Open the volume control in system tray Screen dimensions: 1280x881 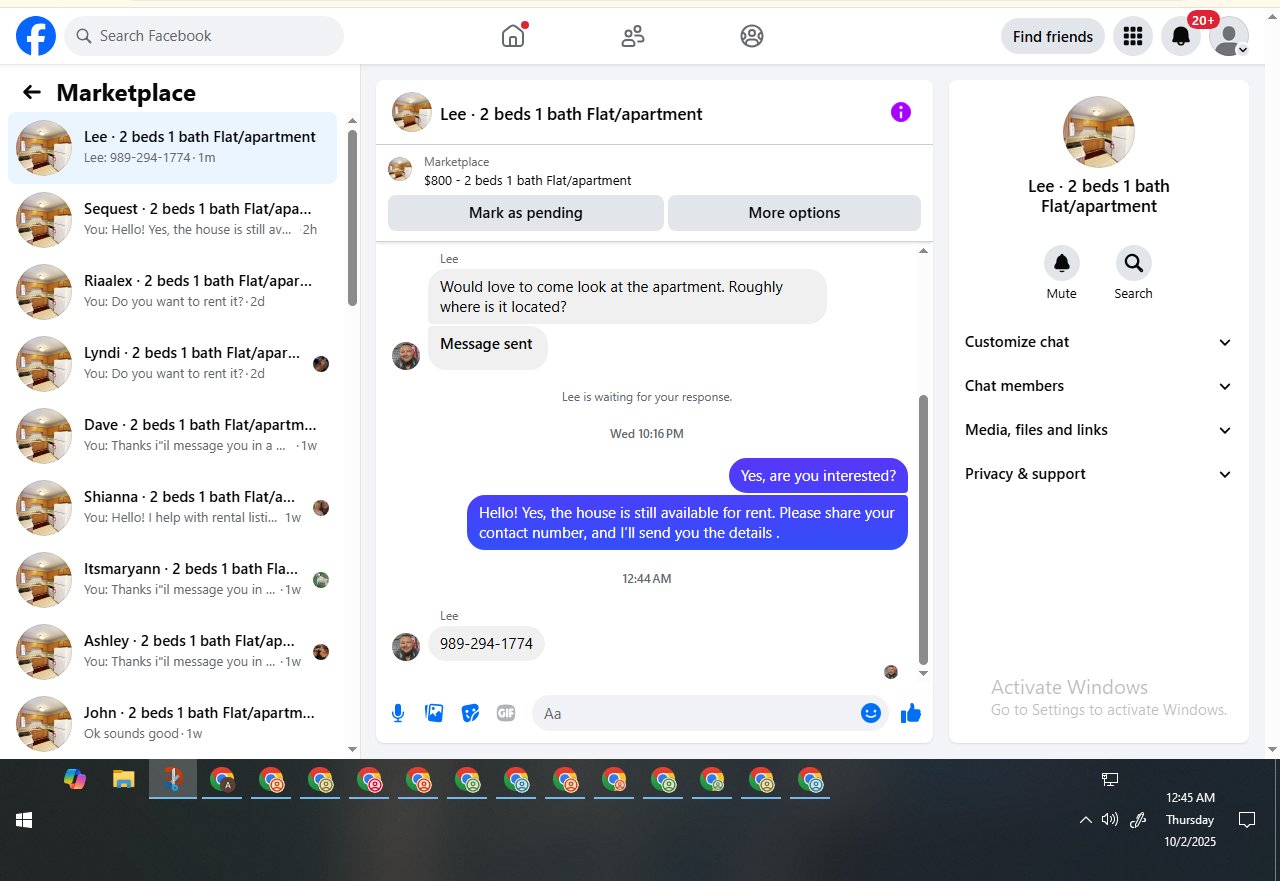tap(1110, 820)
